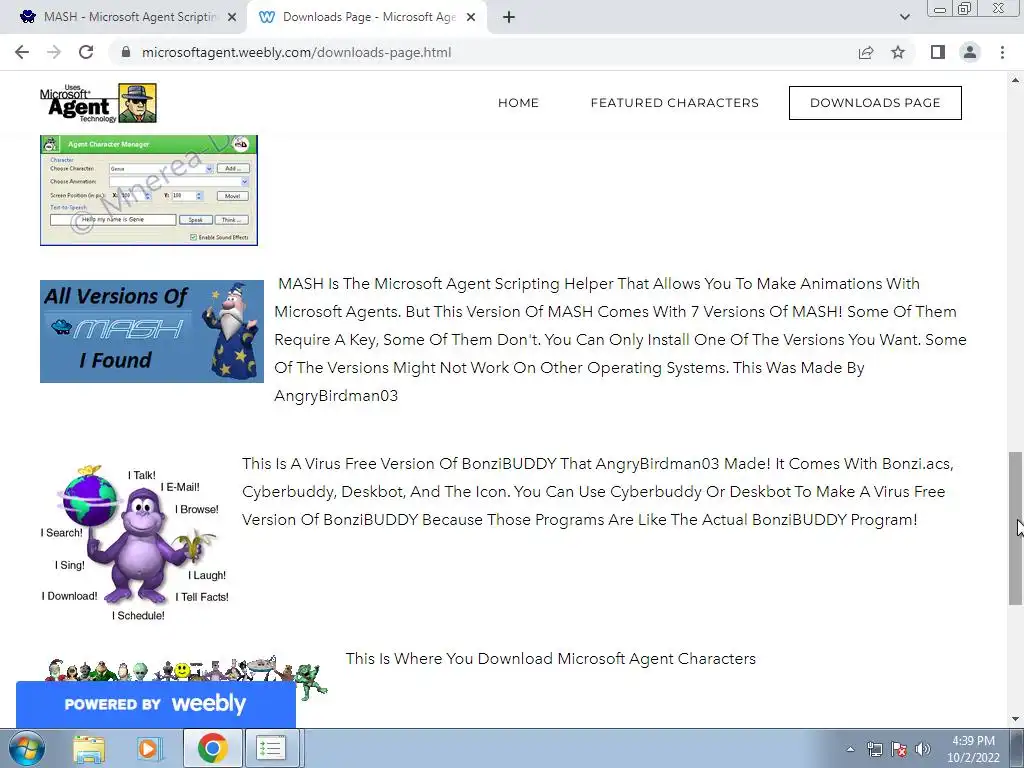Click the Agent Character Manager screenshot
This screenshot has height=768, width=1024.
click(149, 190)
